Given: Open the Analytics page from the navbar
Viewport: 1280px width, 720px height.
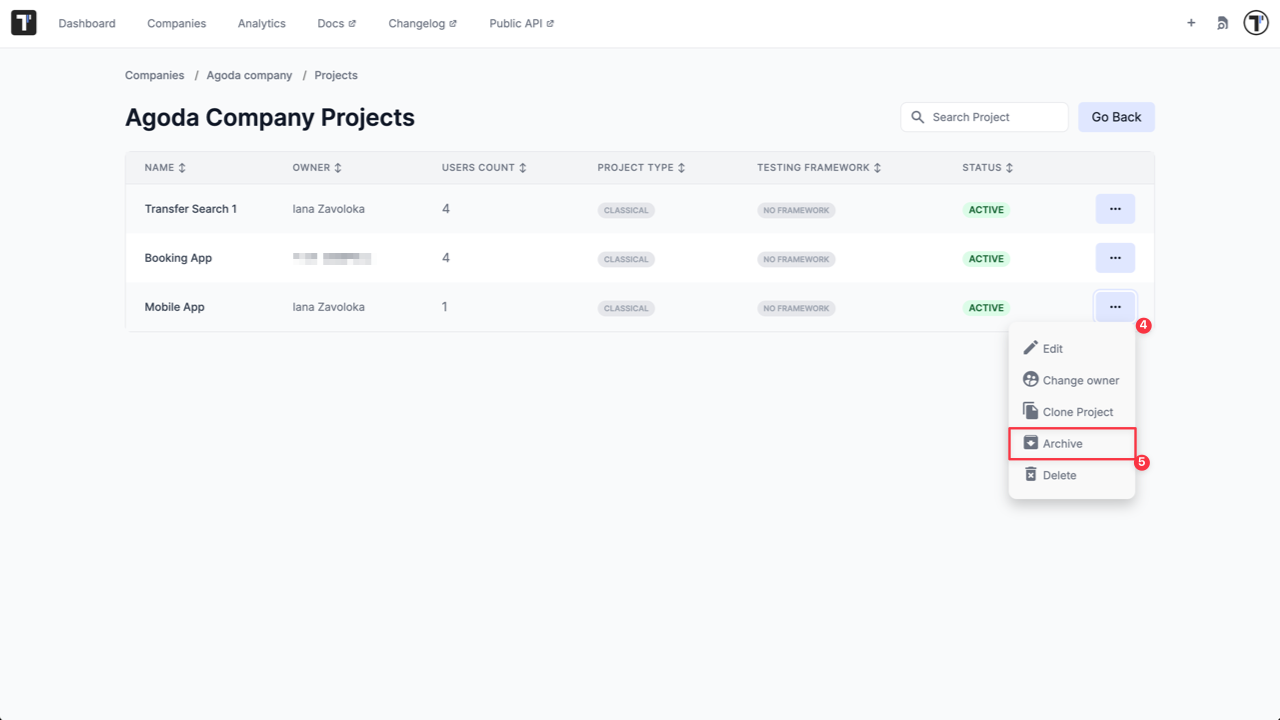Looking at the screenshot, I should (261, 22).
